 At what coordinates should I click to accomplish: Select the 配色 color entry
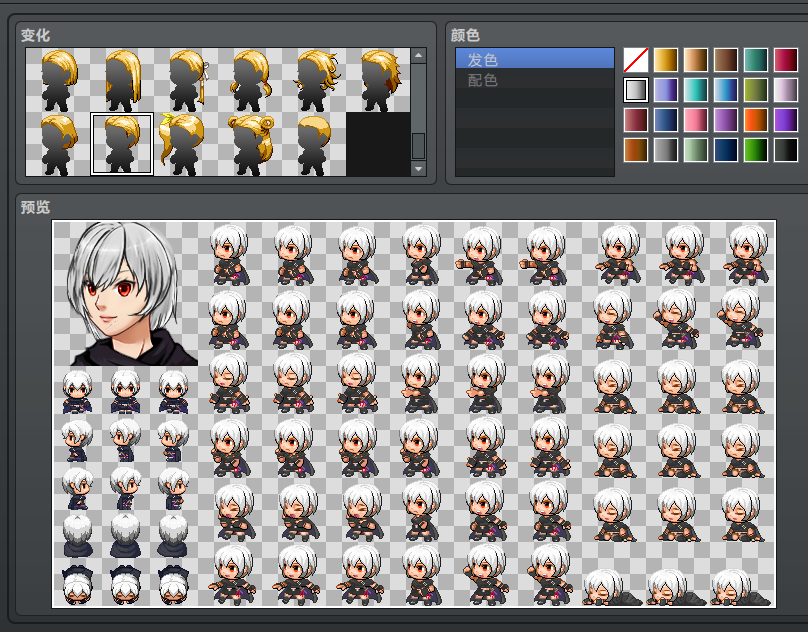534,78
